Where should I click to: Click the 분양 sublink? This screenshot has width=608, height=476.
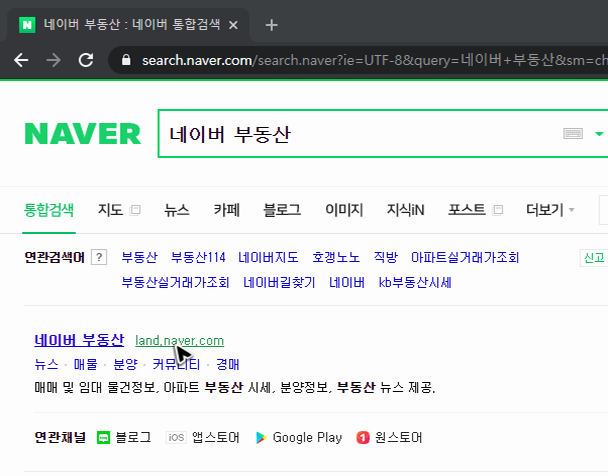tap(125, 364)
